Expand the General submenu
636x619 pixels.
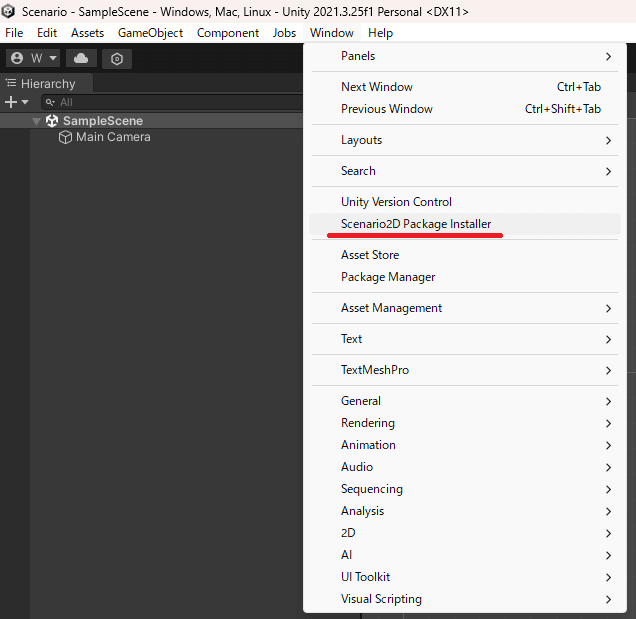pos(465,401)
